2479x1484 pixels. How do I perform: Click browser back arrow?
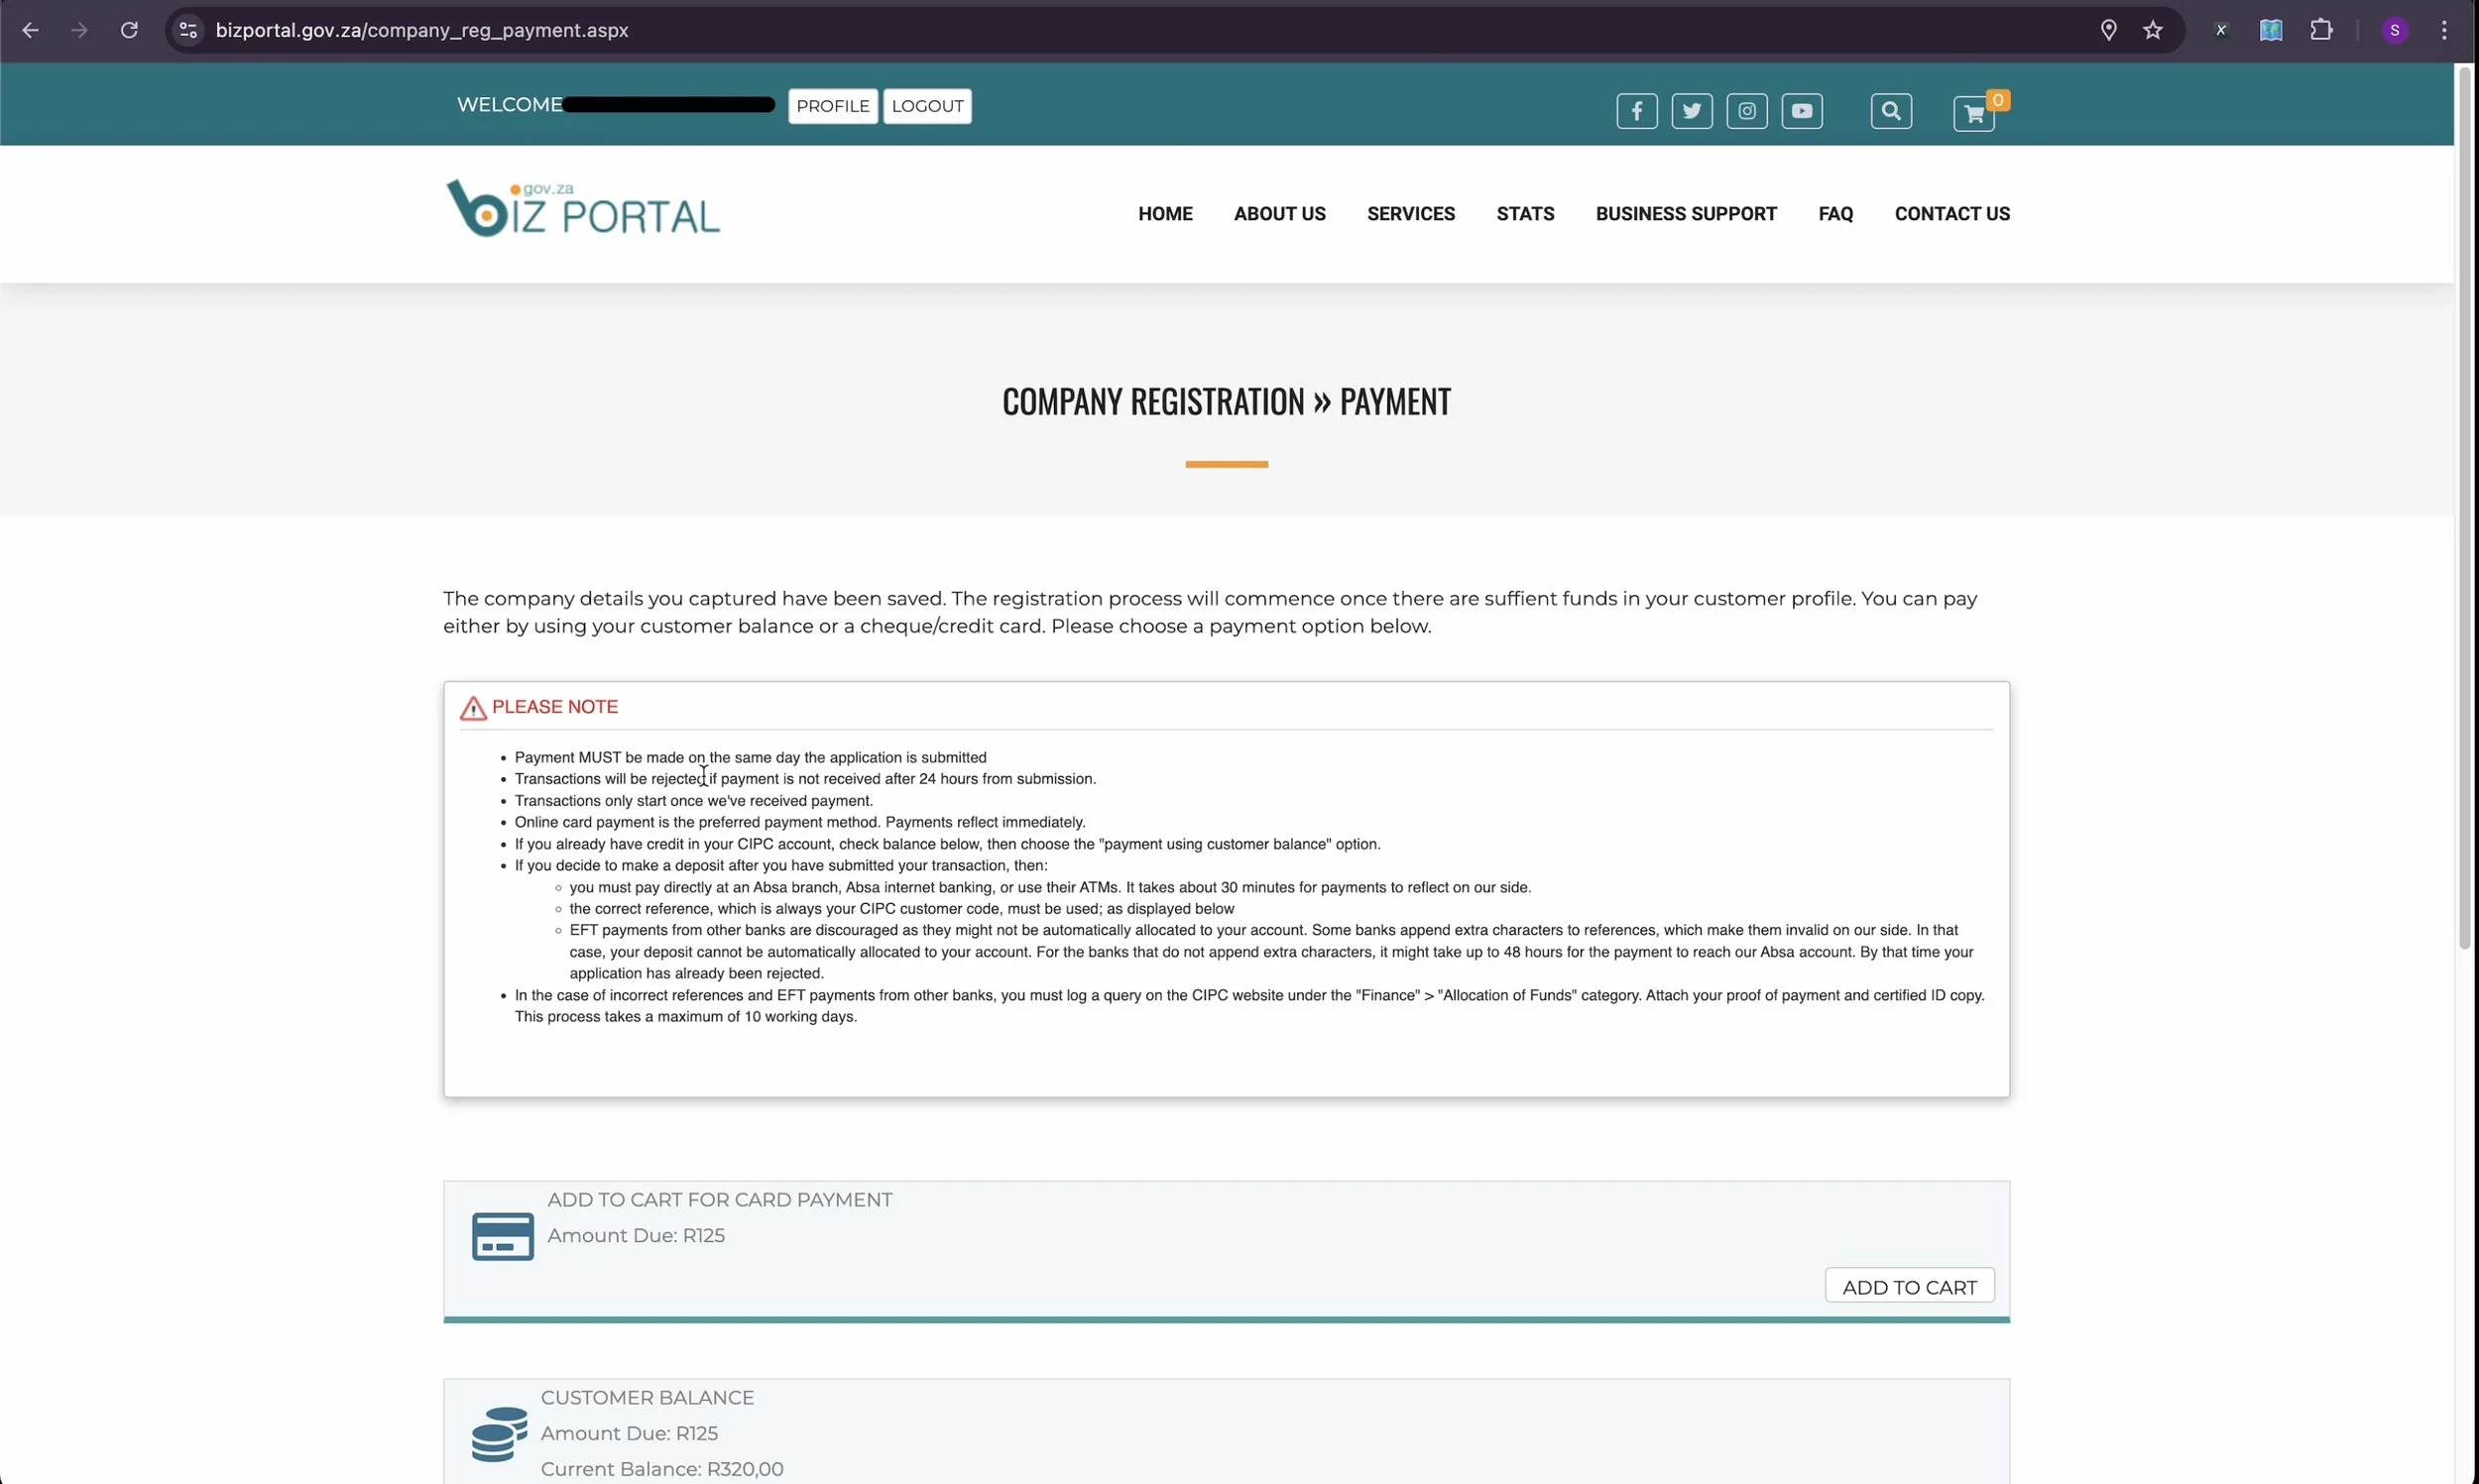tap(30, 30)
